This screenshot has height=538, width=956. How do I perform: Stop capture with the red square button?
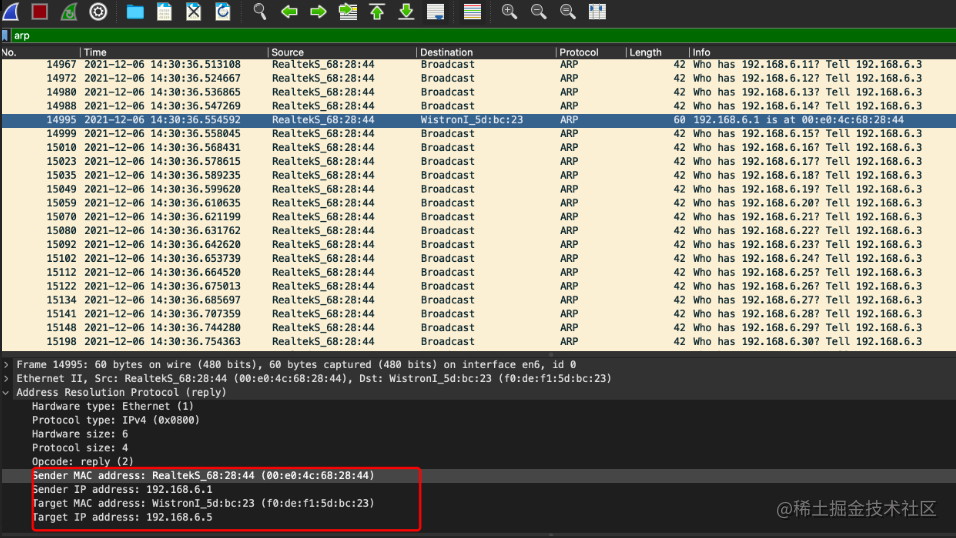tap(40, 11)
